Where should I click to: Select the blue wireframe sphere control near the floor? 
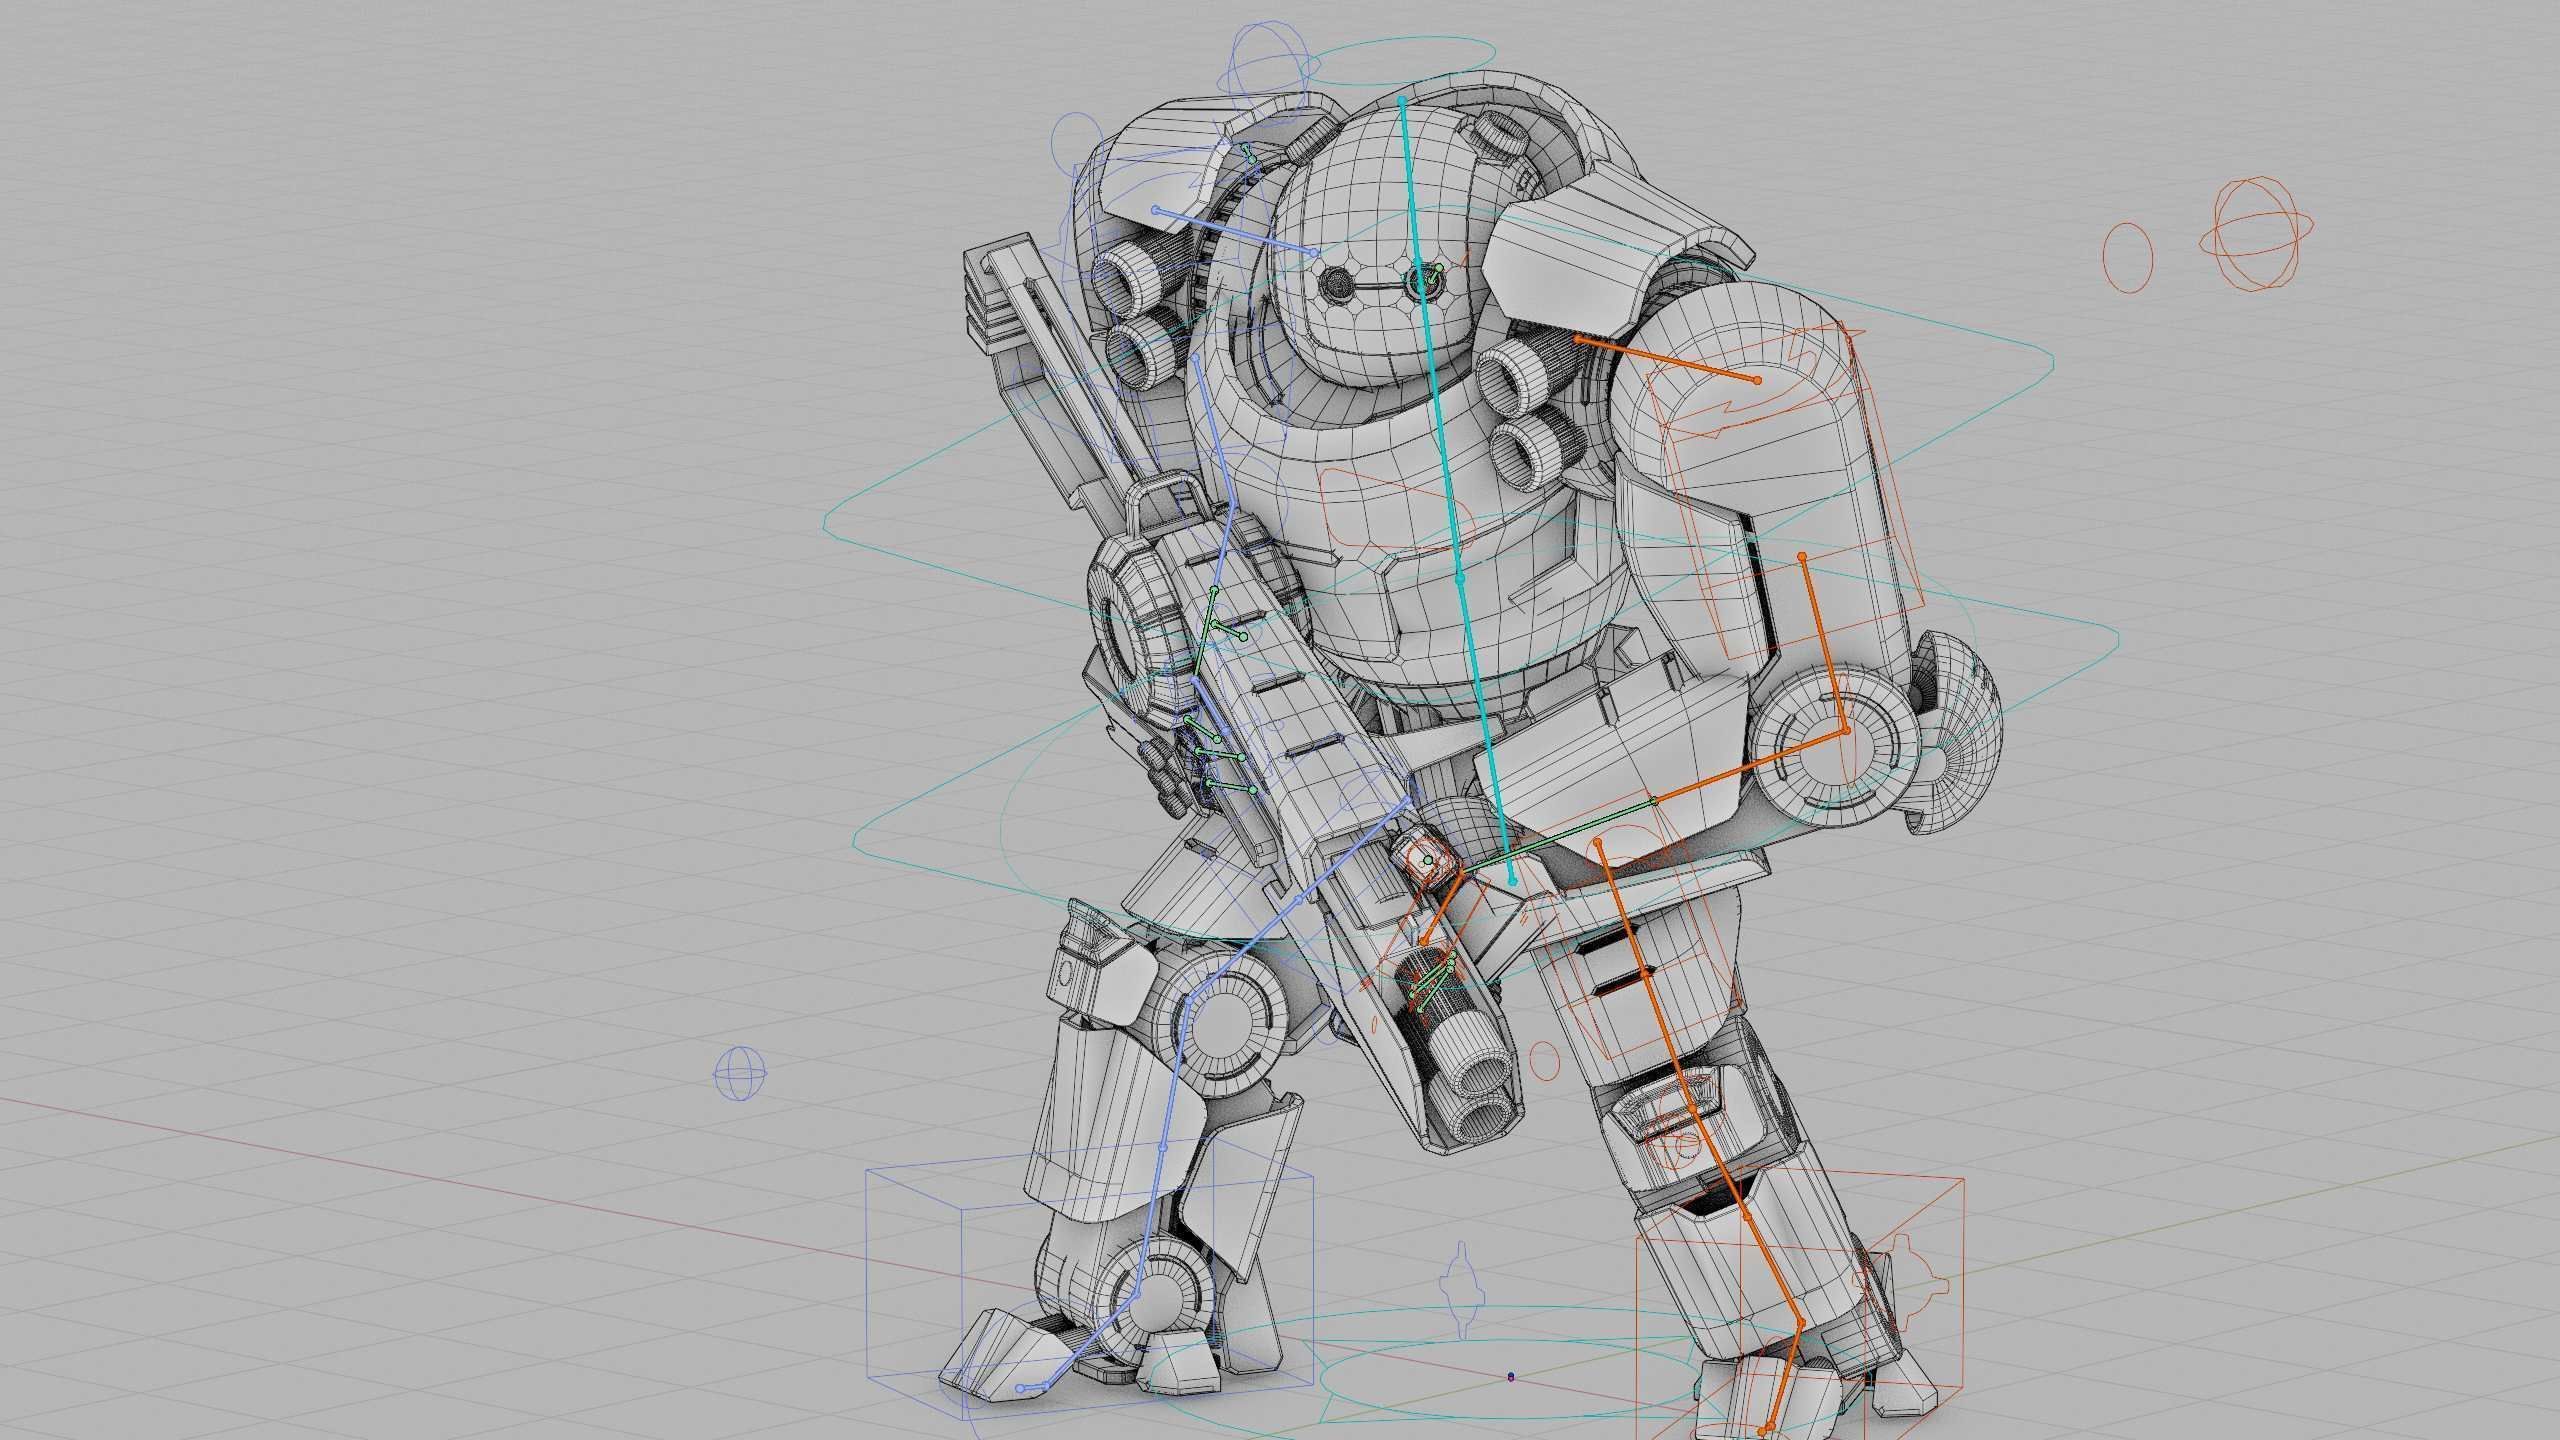tap(741, 1074)
